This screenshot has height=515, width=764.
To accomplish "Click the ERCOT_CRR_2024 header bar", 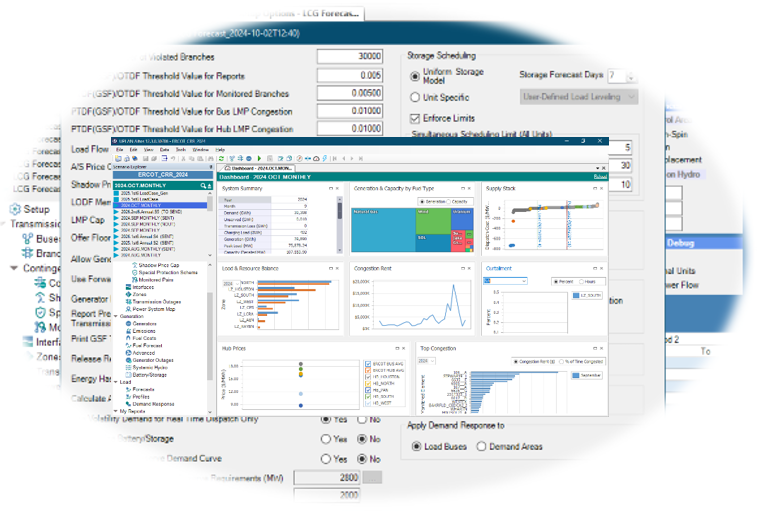I will [162, 175].
